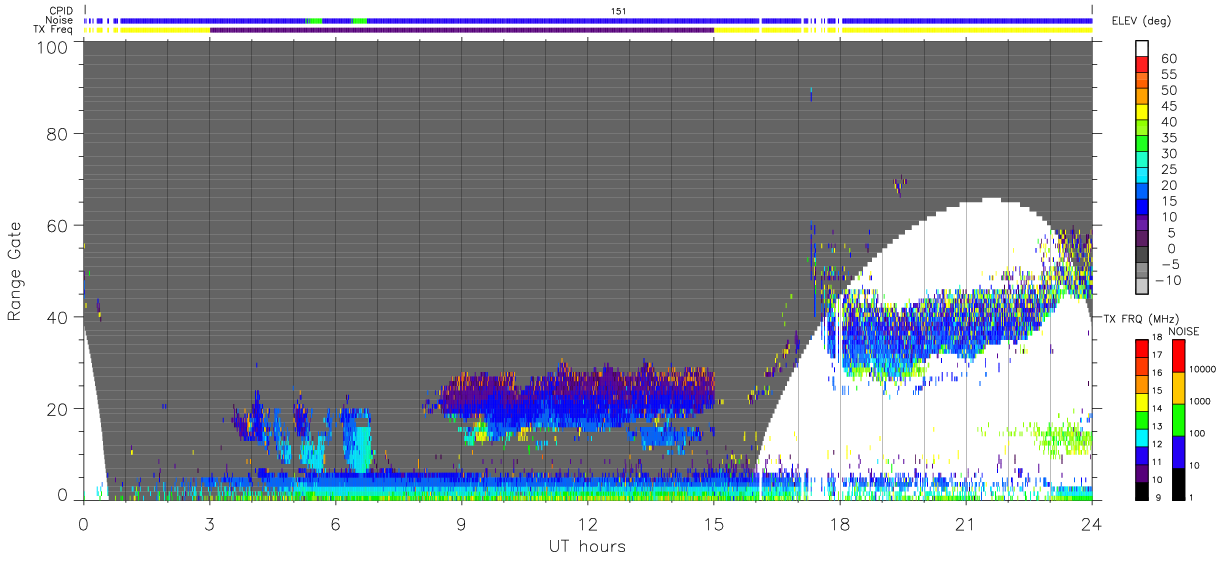1228x567 pixels.
Task: Click the NOISE legend title
Action: pos(1183,331)
